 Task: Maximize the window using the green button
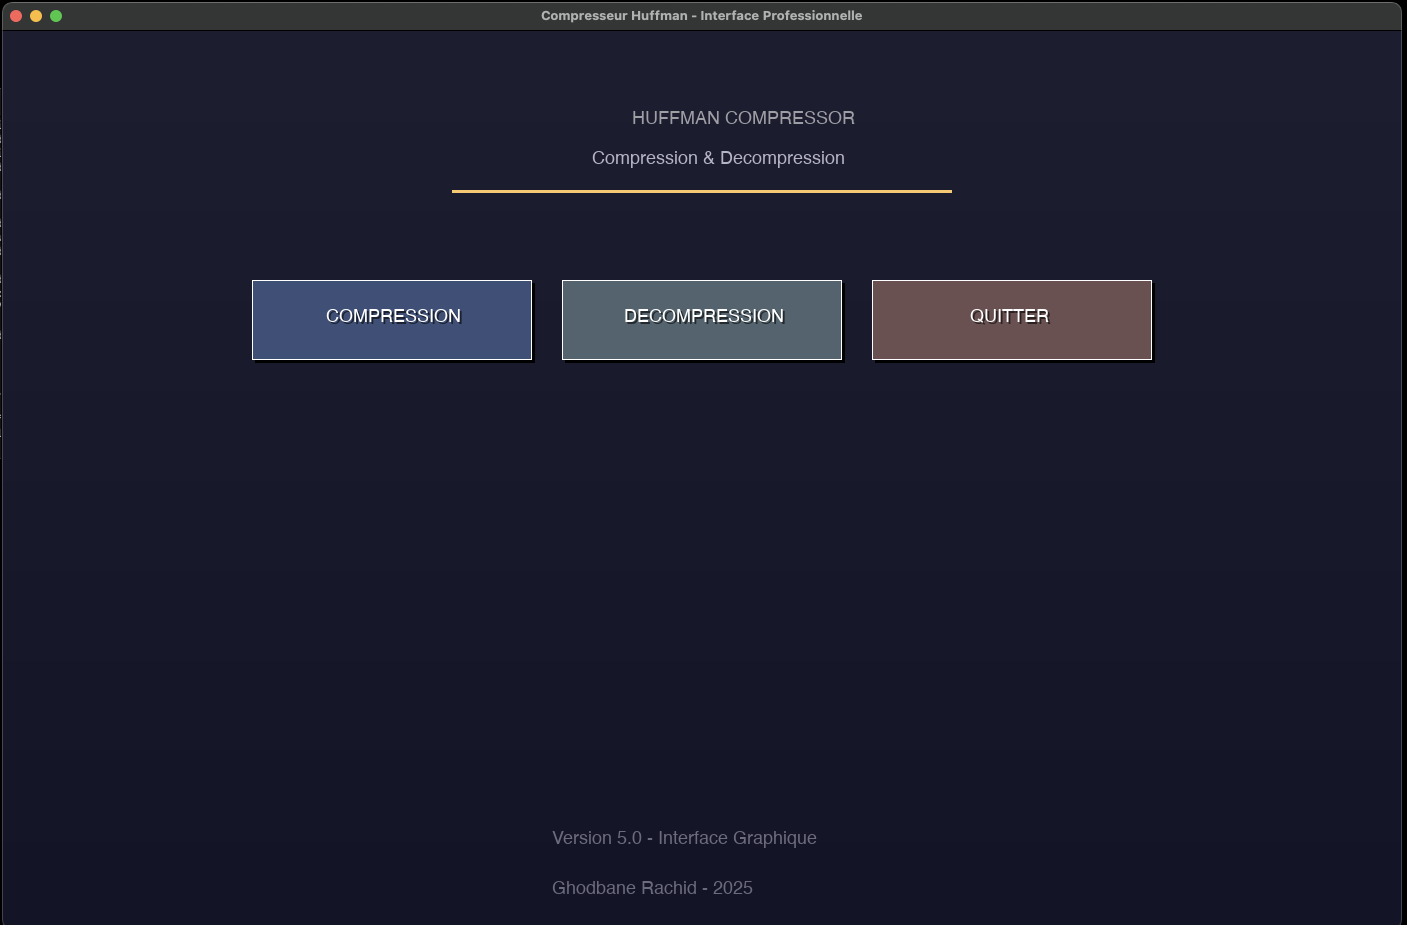pyautogui.click(x=56, y=16)
